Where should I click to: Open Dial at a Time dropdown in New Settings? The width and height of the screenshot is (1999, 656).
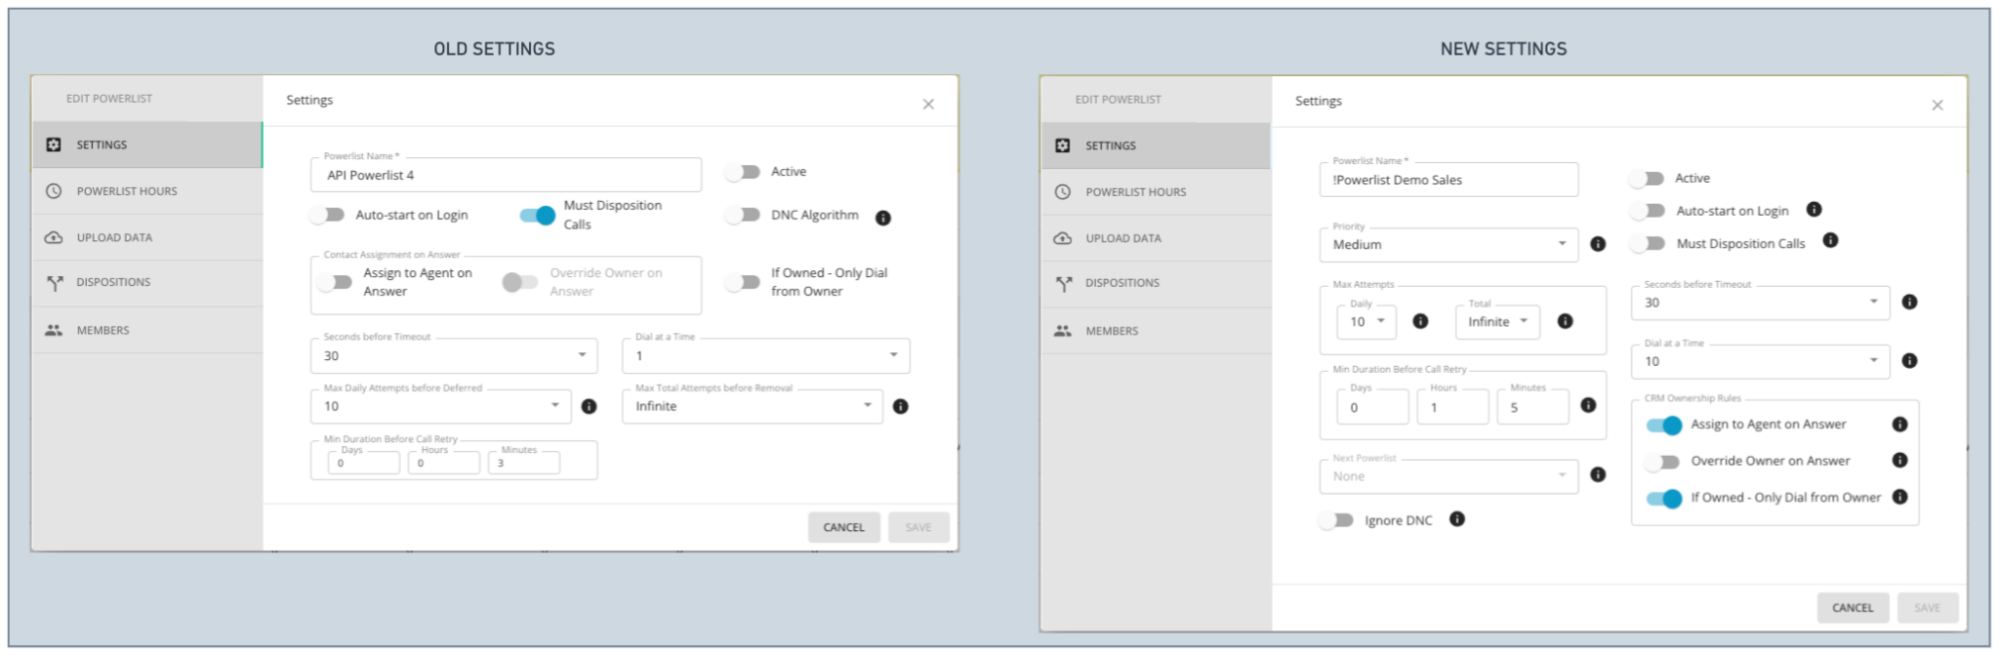click(x=1761, y=361)
